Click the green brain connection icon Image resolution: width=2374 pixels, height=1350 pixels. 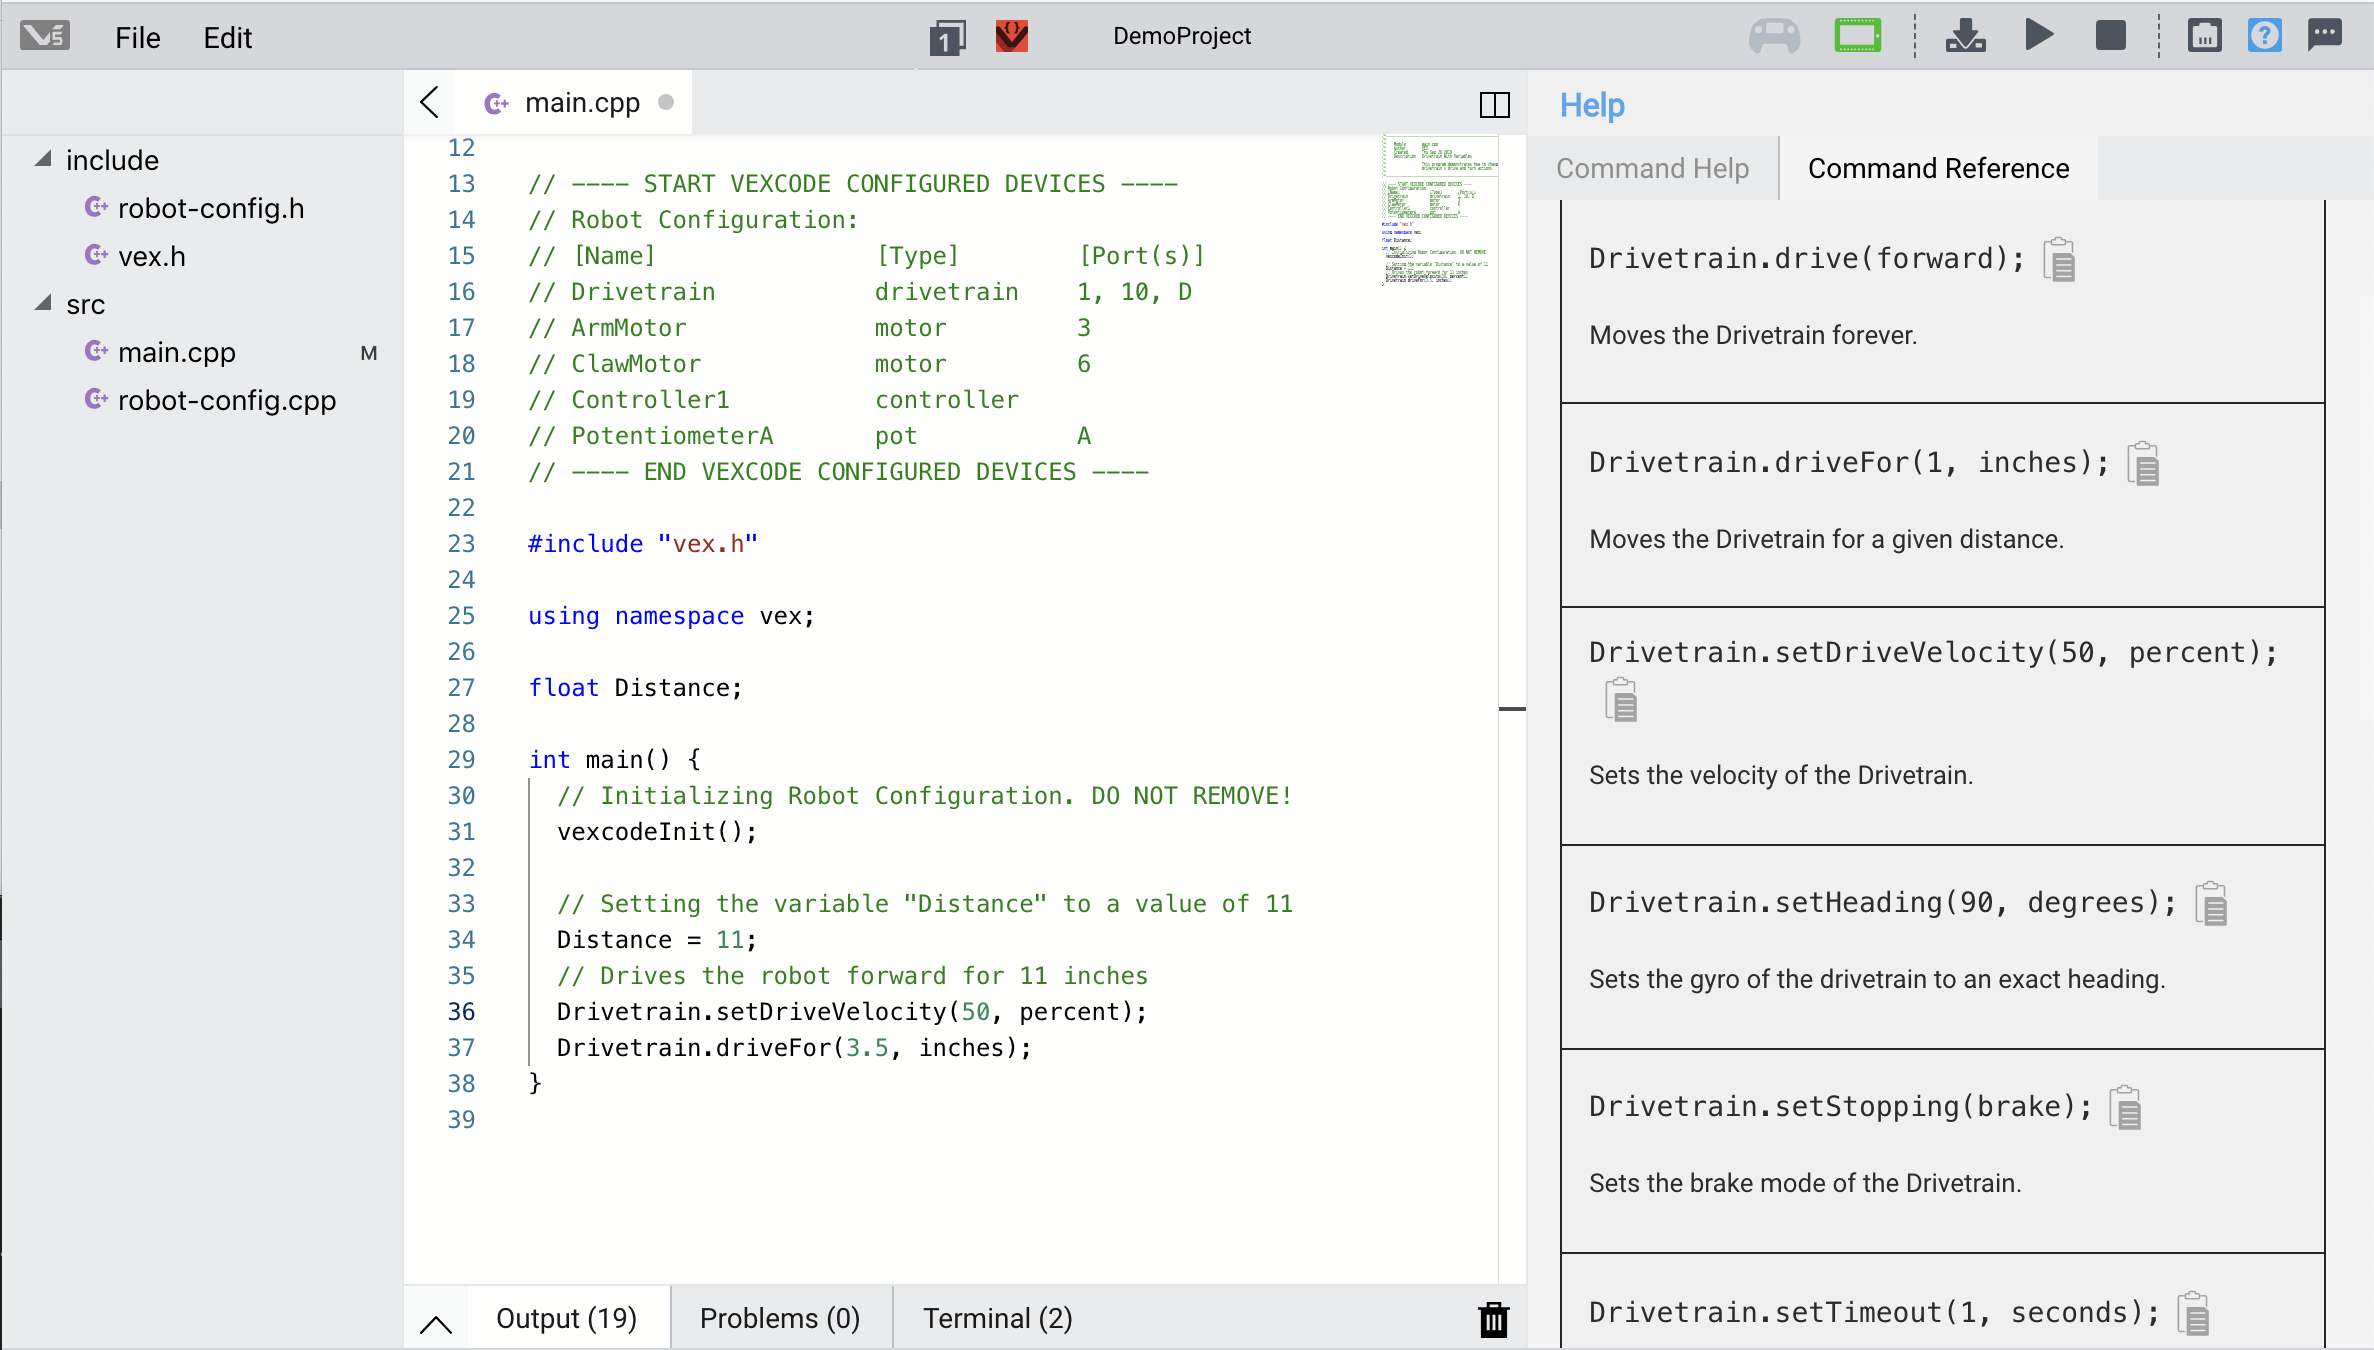[1857, 36]
